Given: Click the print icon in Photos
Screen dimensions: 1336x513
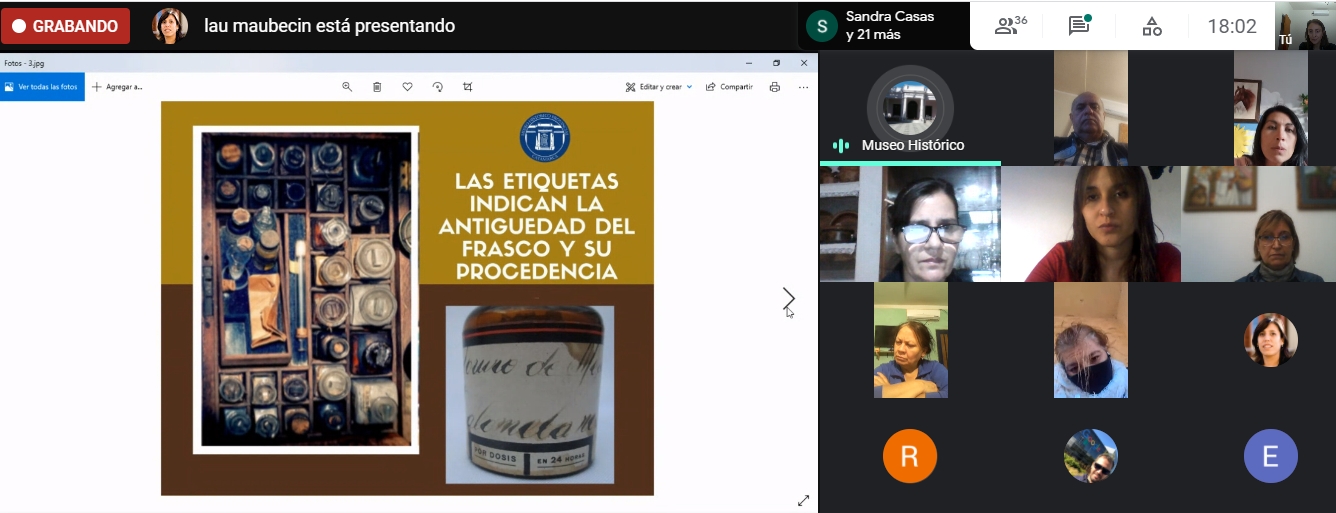Looking at the screenshot, I should tap(774, 87).
